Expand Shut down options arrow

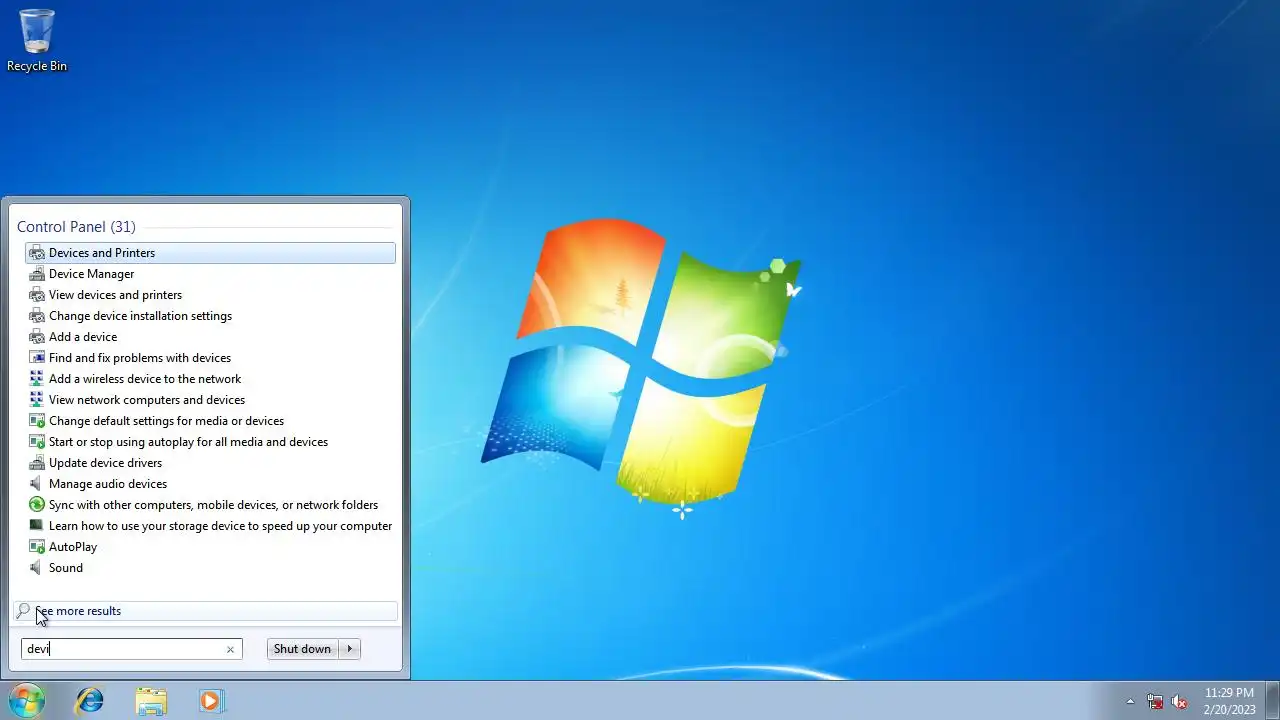350,649
